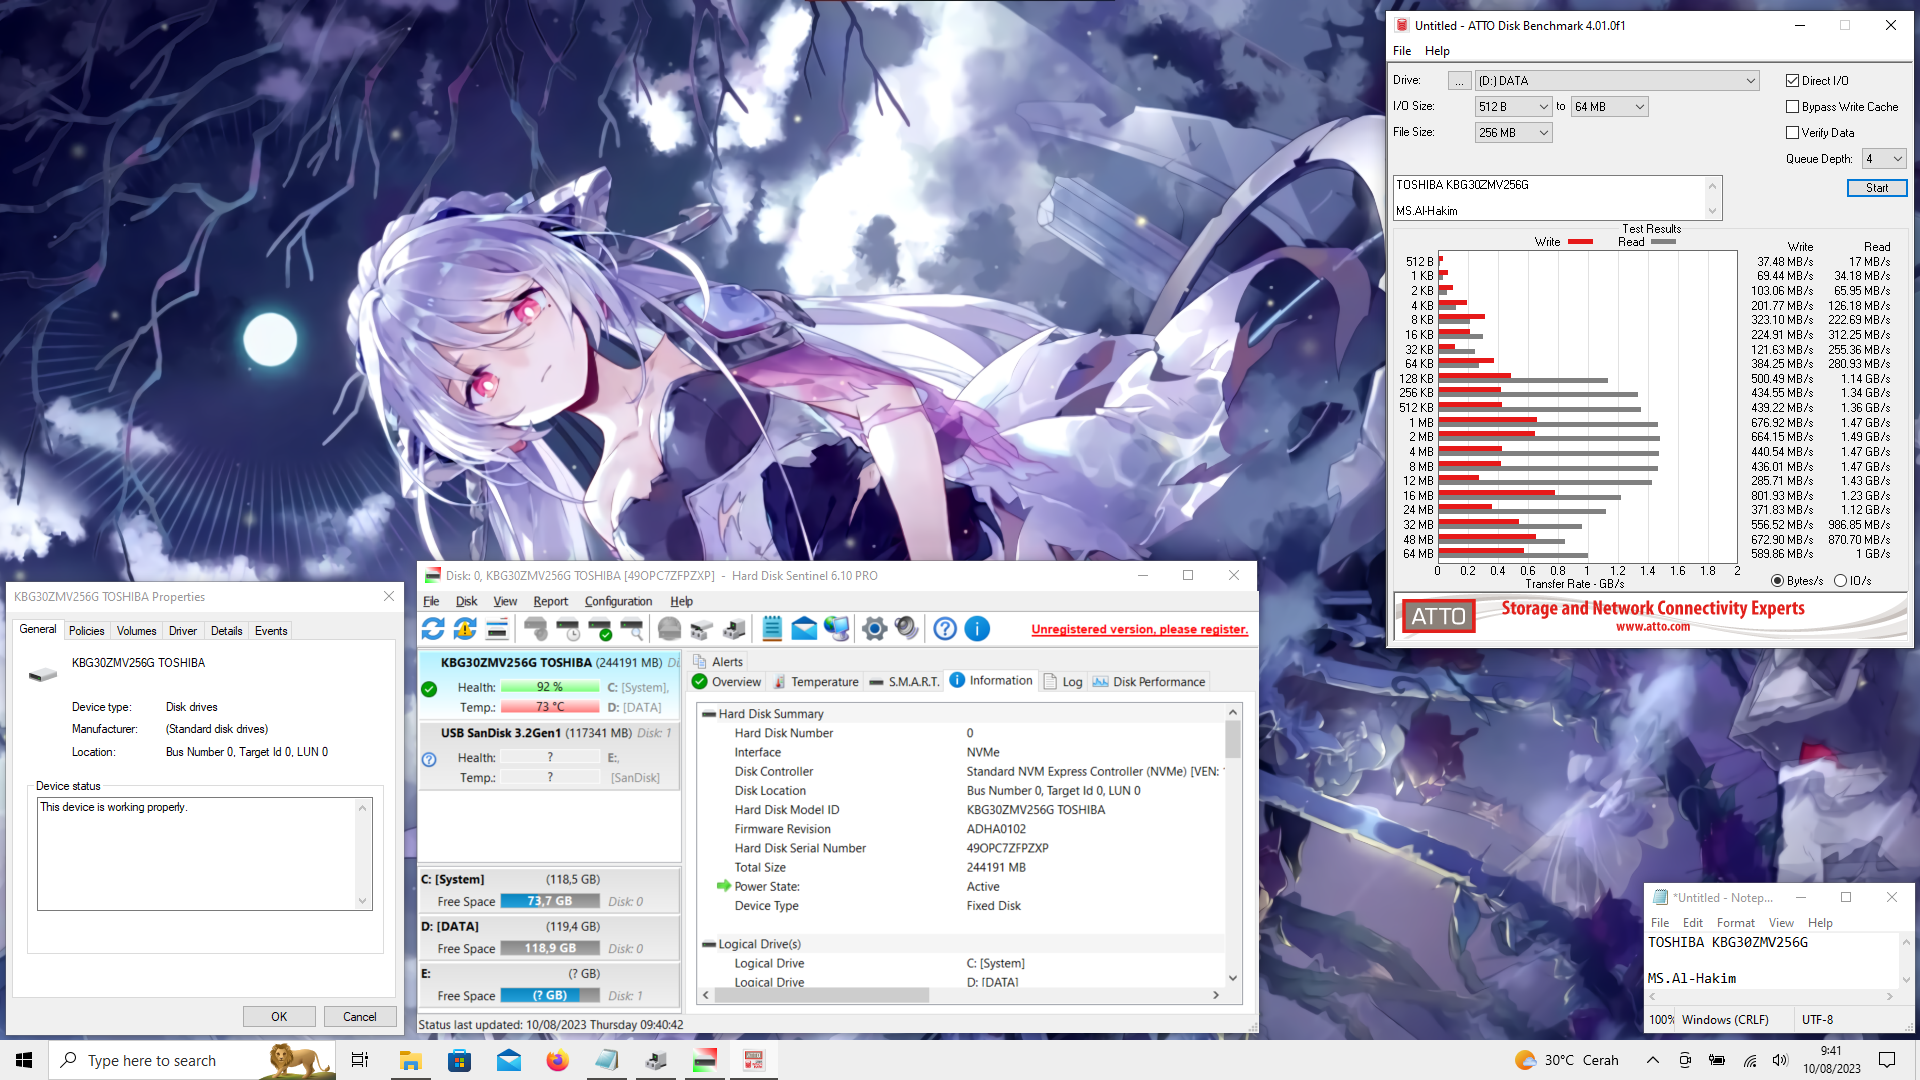Open the File Size dropdown (256 MB)
Screen dimensions: 1920x1080
coord(1513,133)
